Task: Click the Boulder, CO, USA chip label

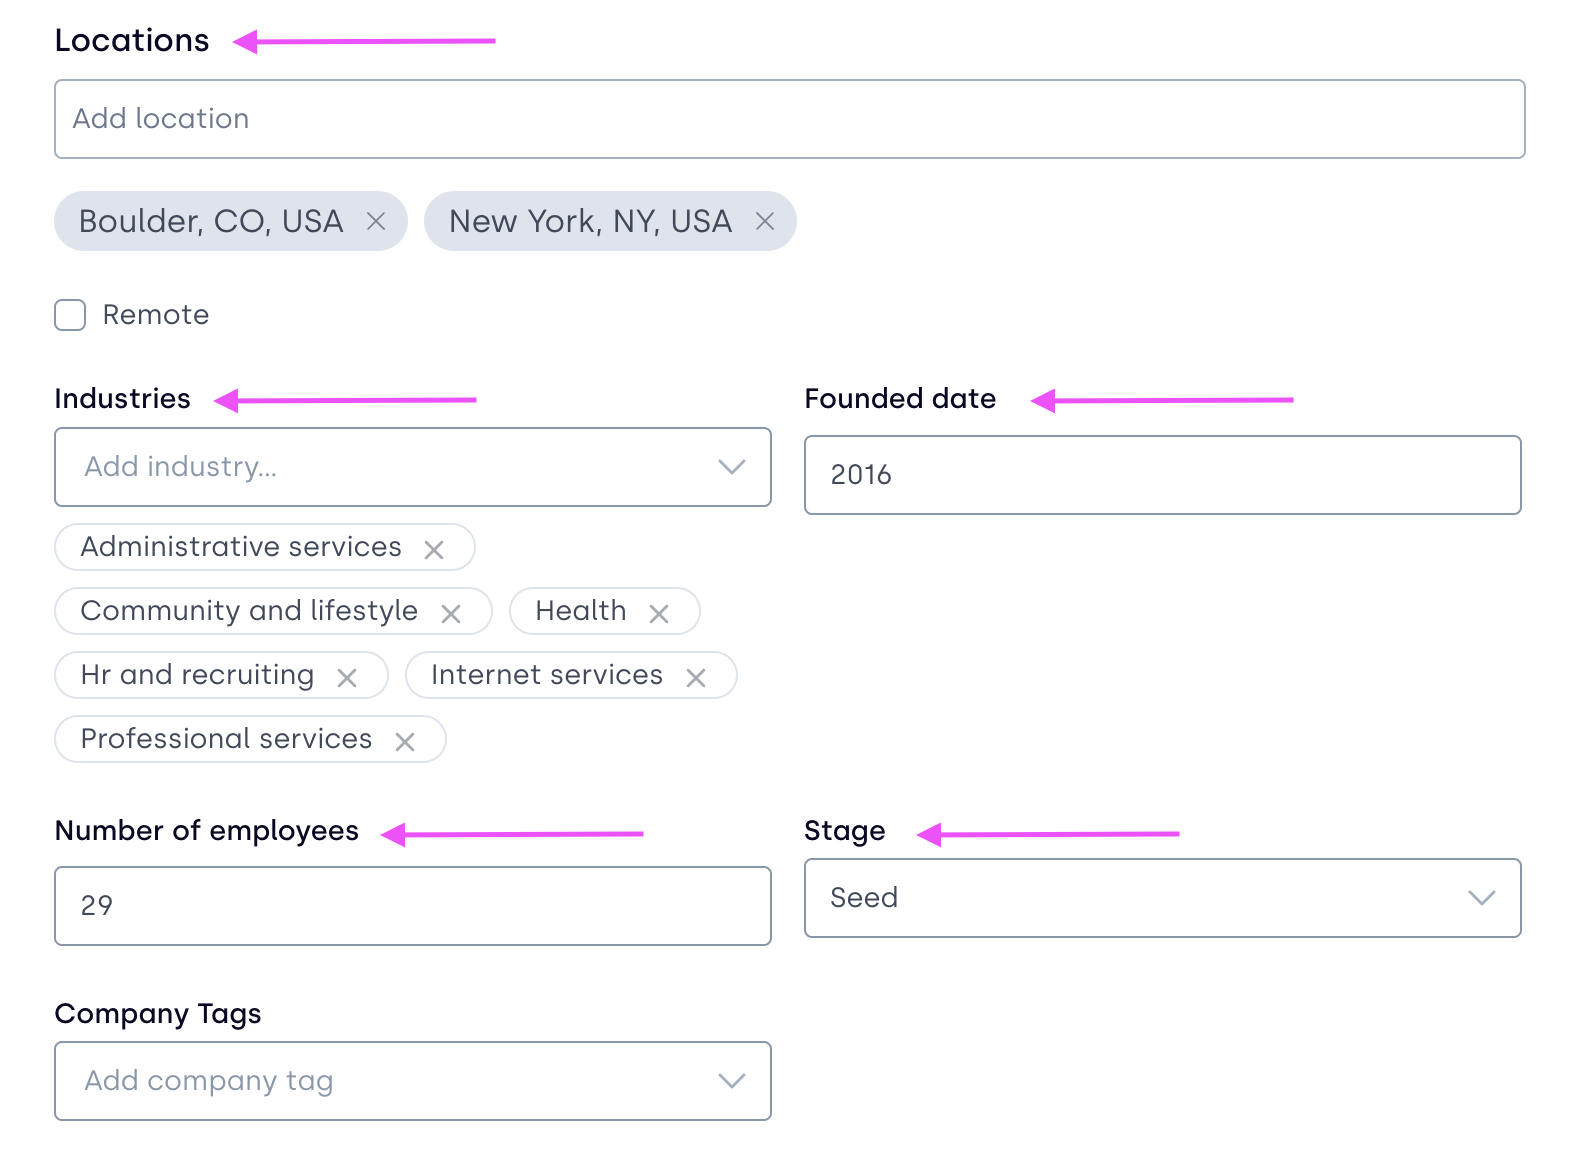Action: (211, 221)
